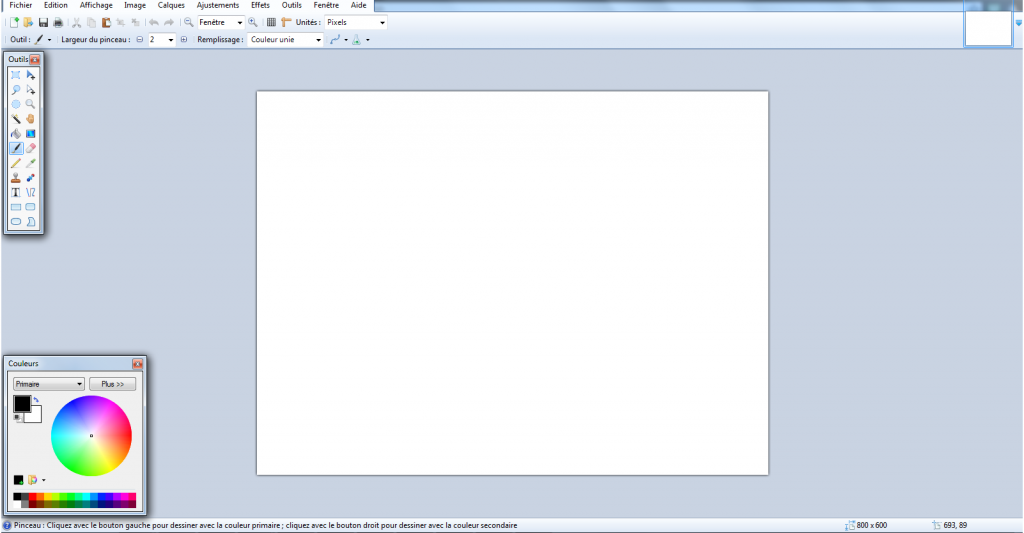The image size is (1024, 533).
Task: Select the Freeform Shape tool
Action: pos(31,221)
